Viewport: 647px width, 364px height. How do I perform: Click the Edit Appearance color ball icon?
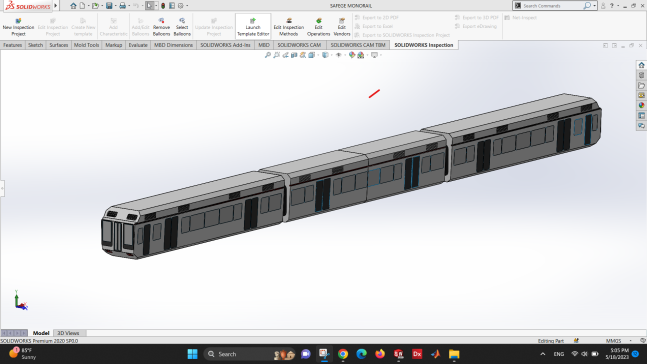tap(352, 55)
